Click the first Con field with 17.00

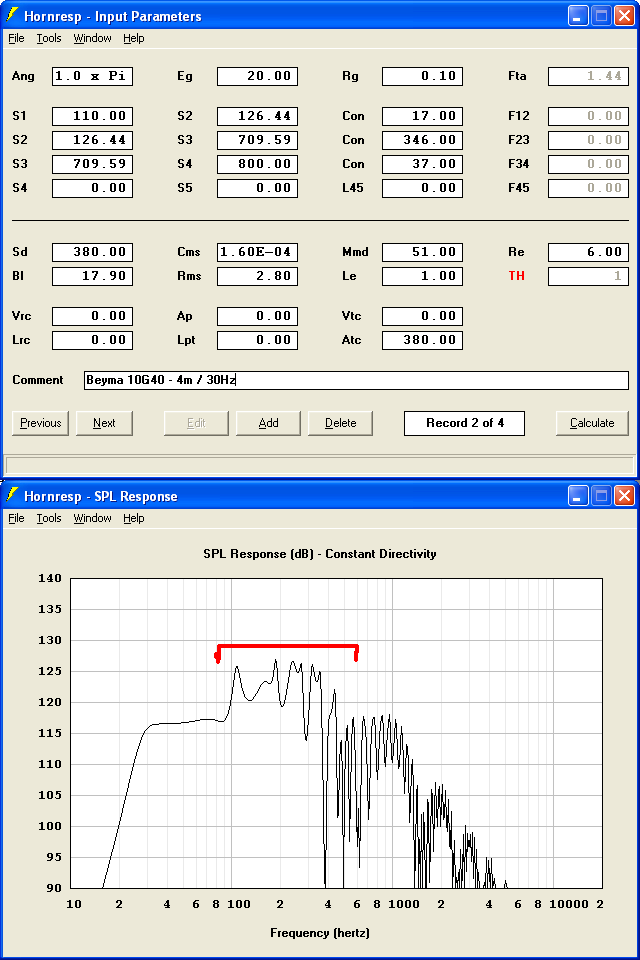423,116
